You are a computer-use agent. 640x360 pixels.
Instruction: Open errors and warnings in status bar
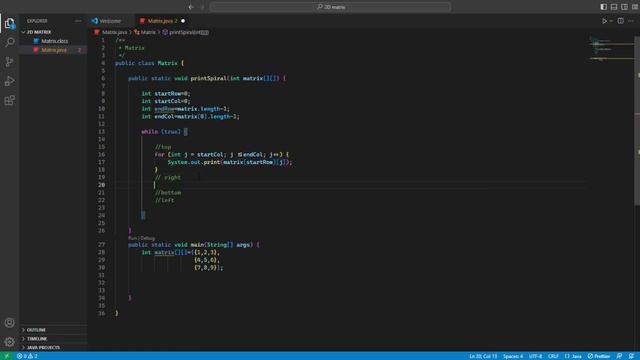pos(27,356)
